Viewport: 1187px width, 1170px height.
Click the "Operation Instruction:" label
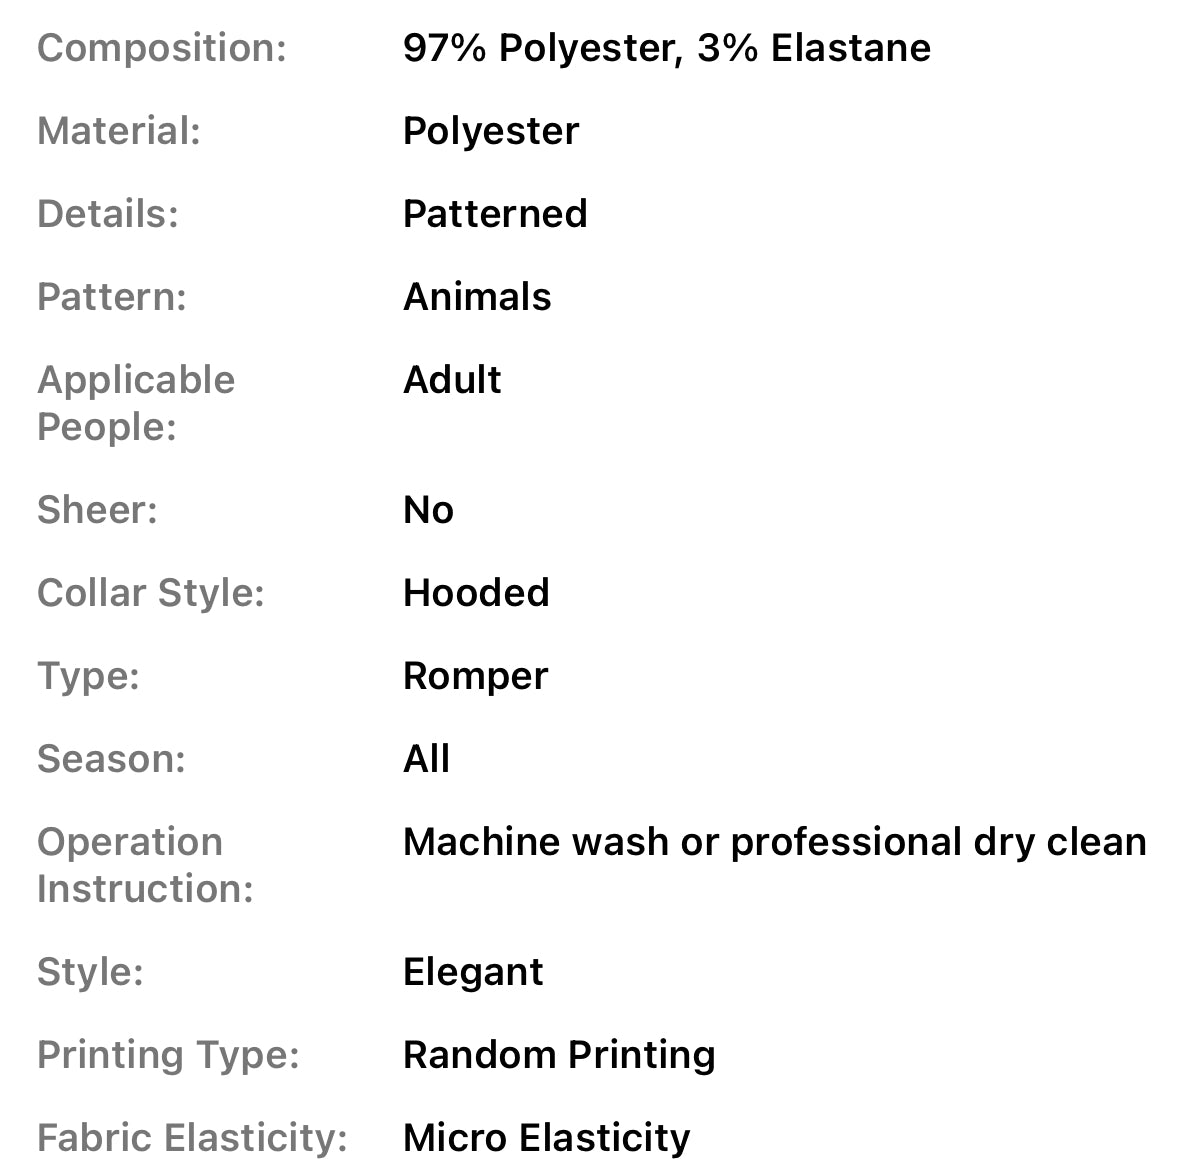pyautogui.click(x=145, y=865)
